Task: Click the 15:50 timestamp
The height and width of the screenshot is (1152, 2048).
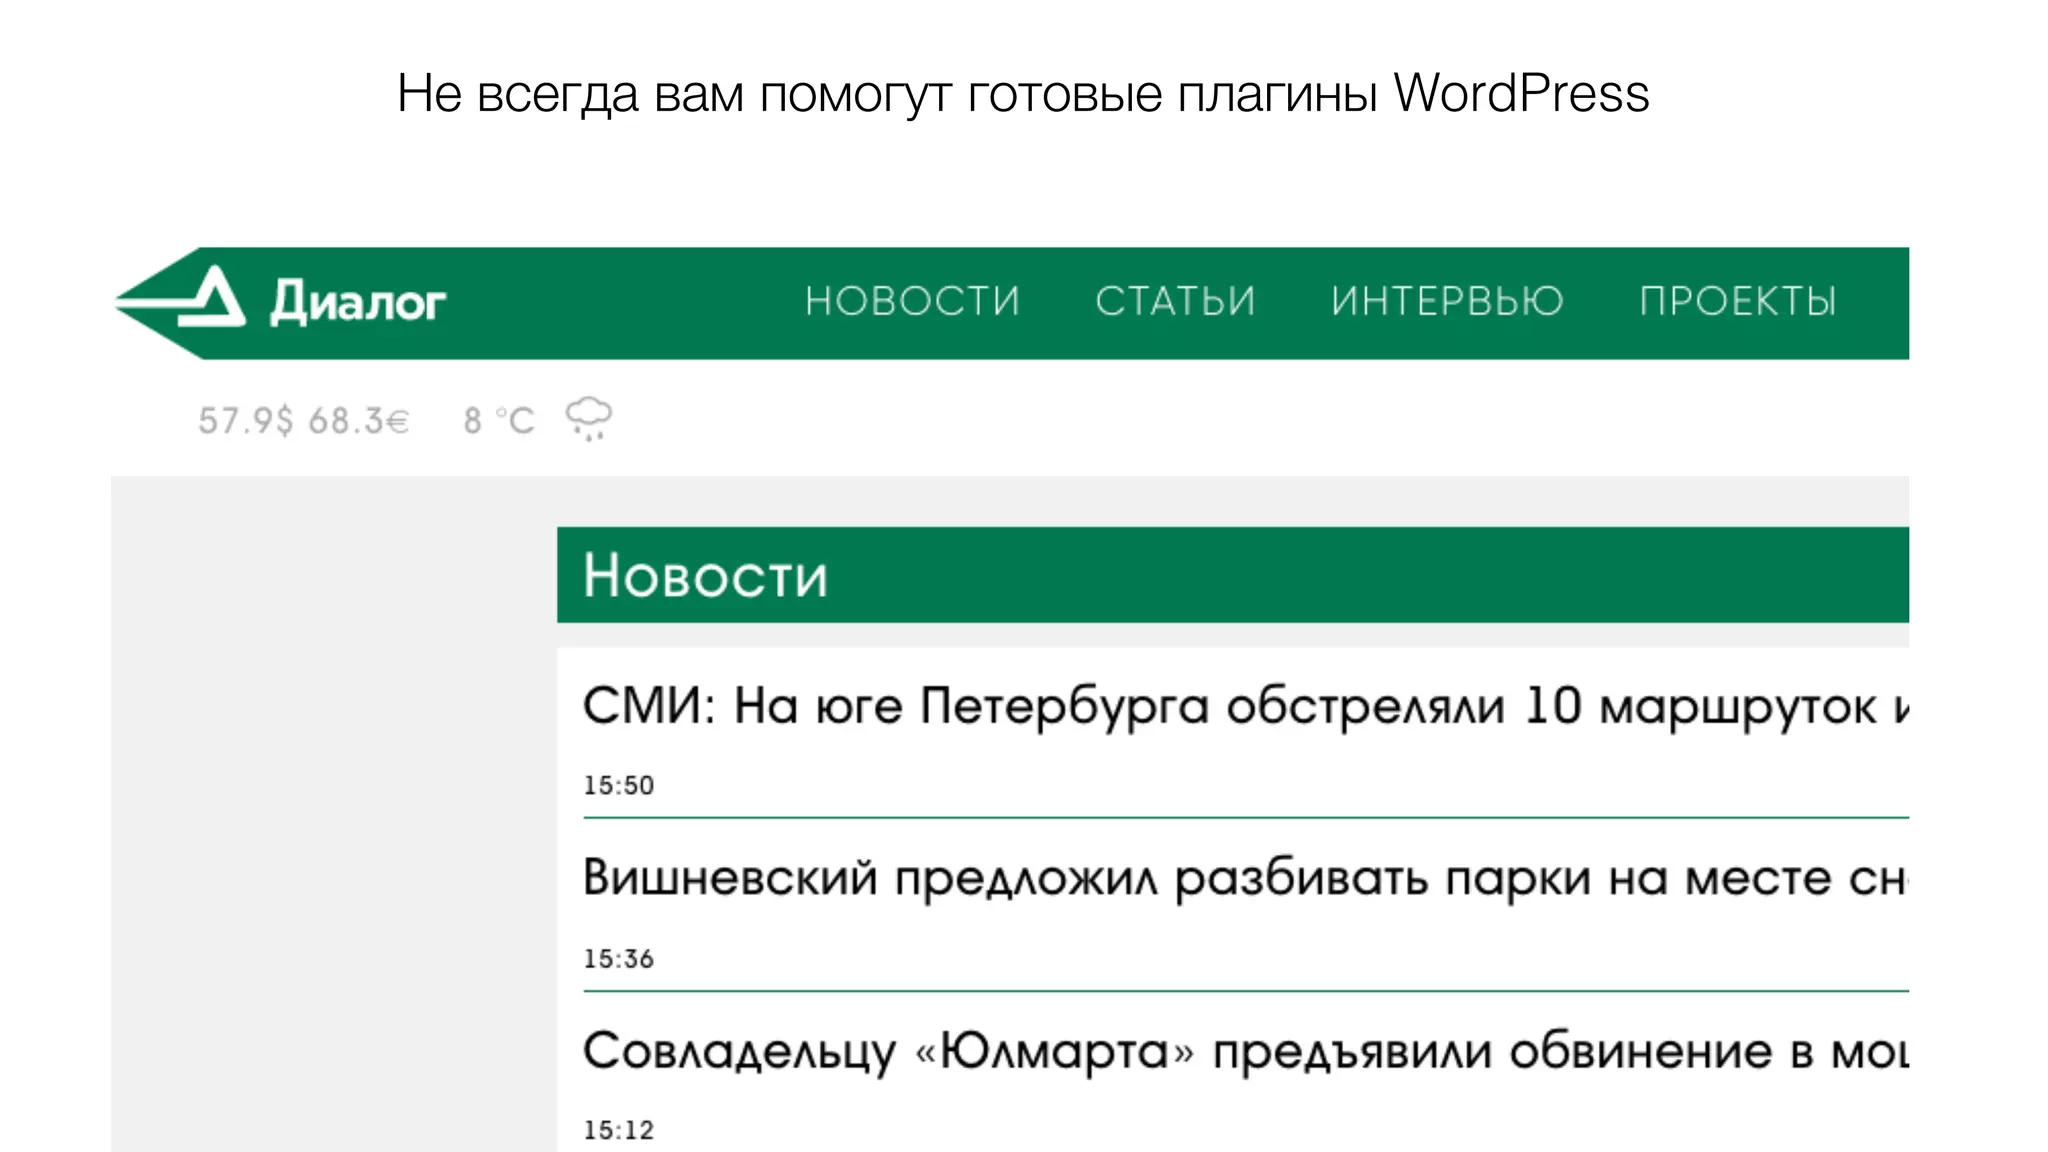Action: tap(619, 786)
